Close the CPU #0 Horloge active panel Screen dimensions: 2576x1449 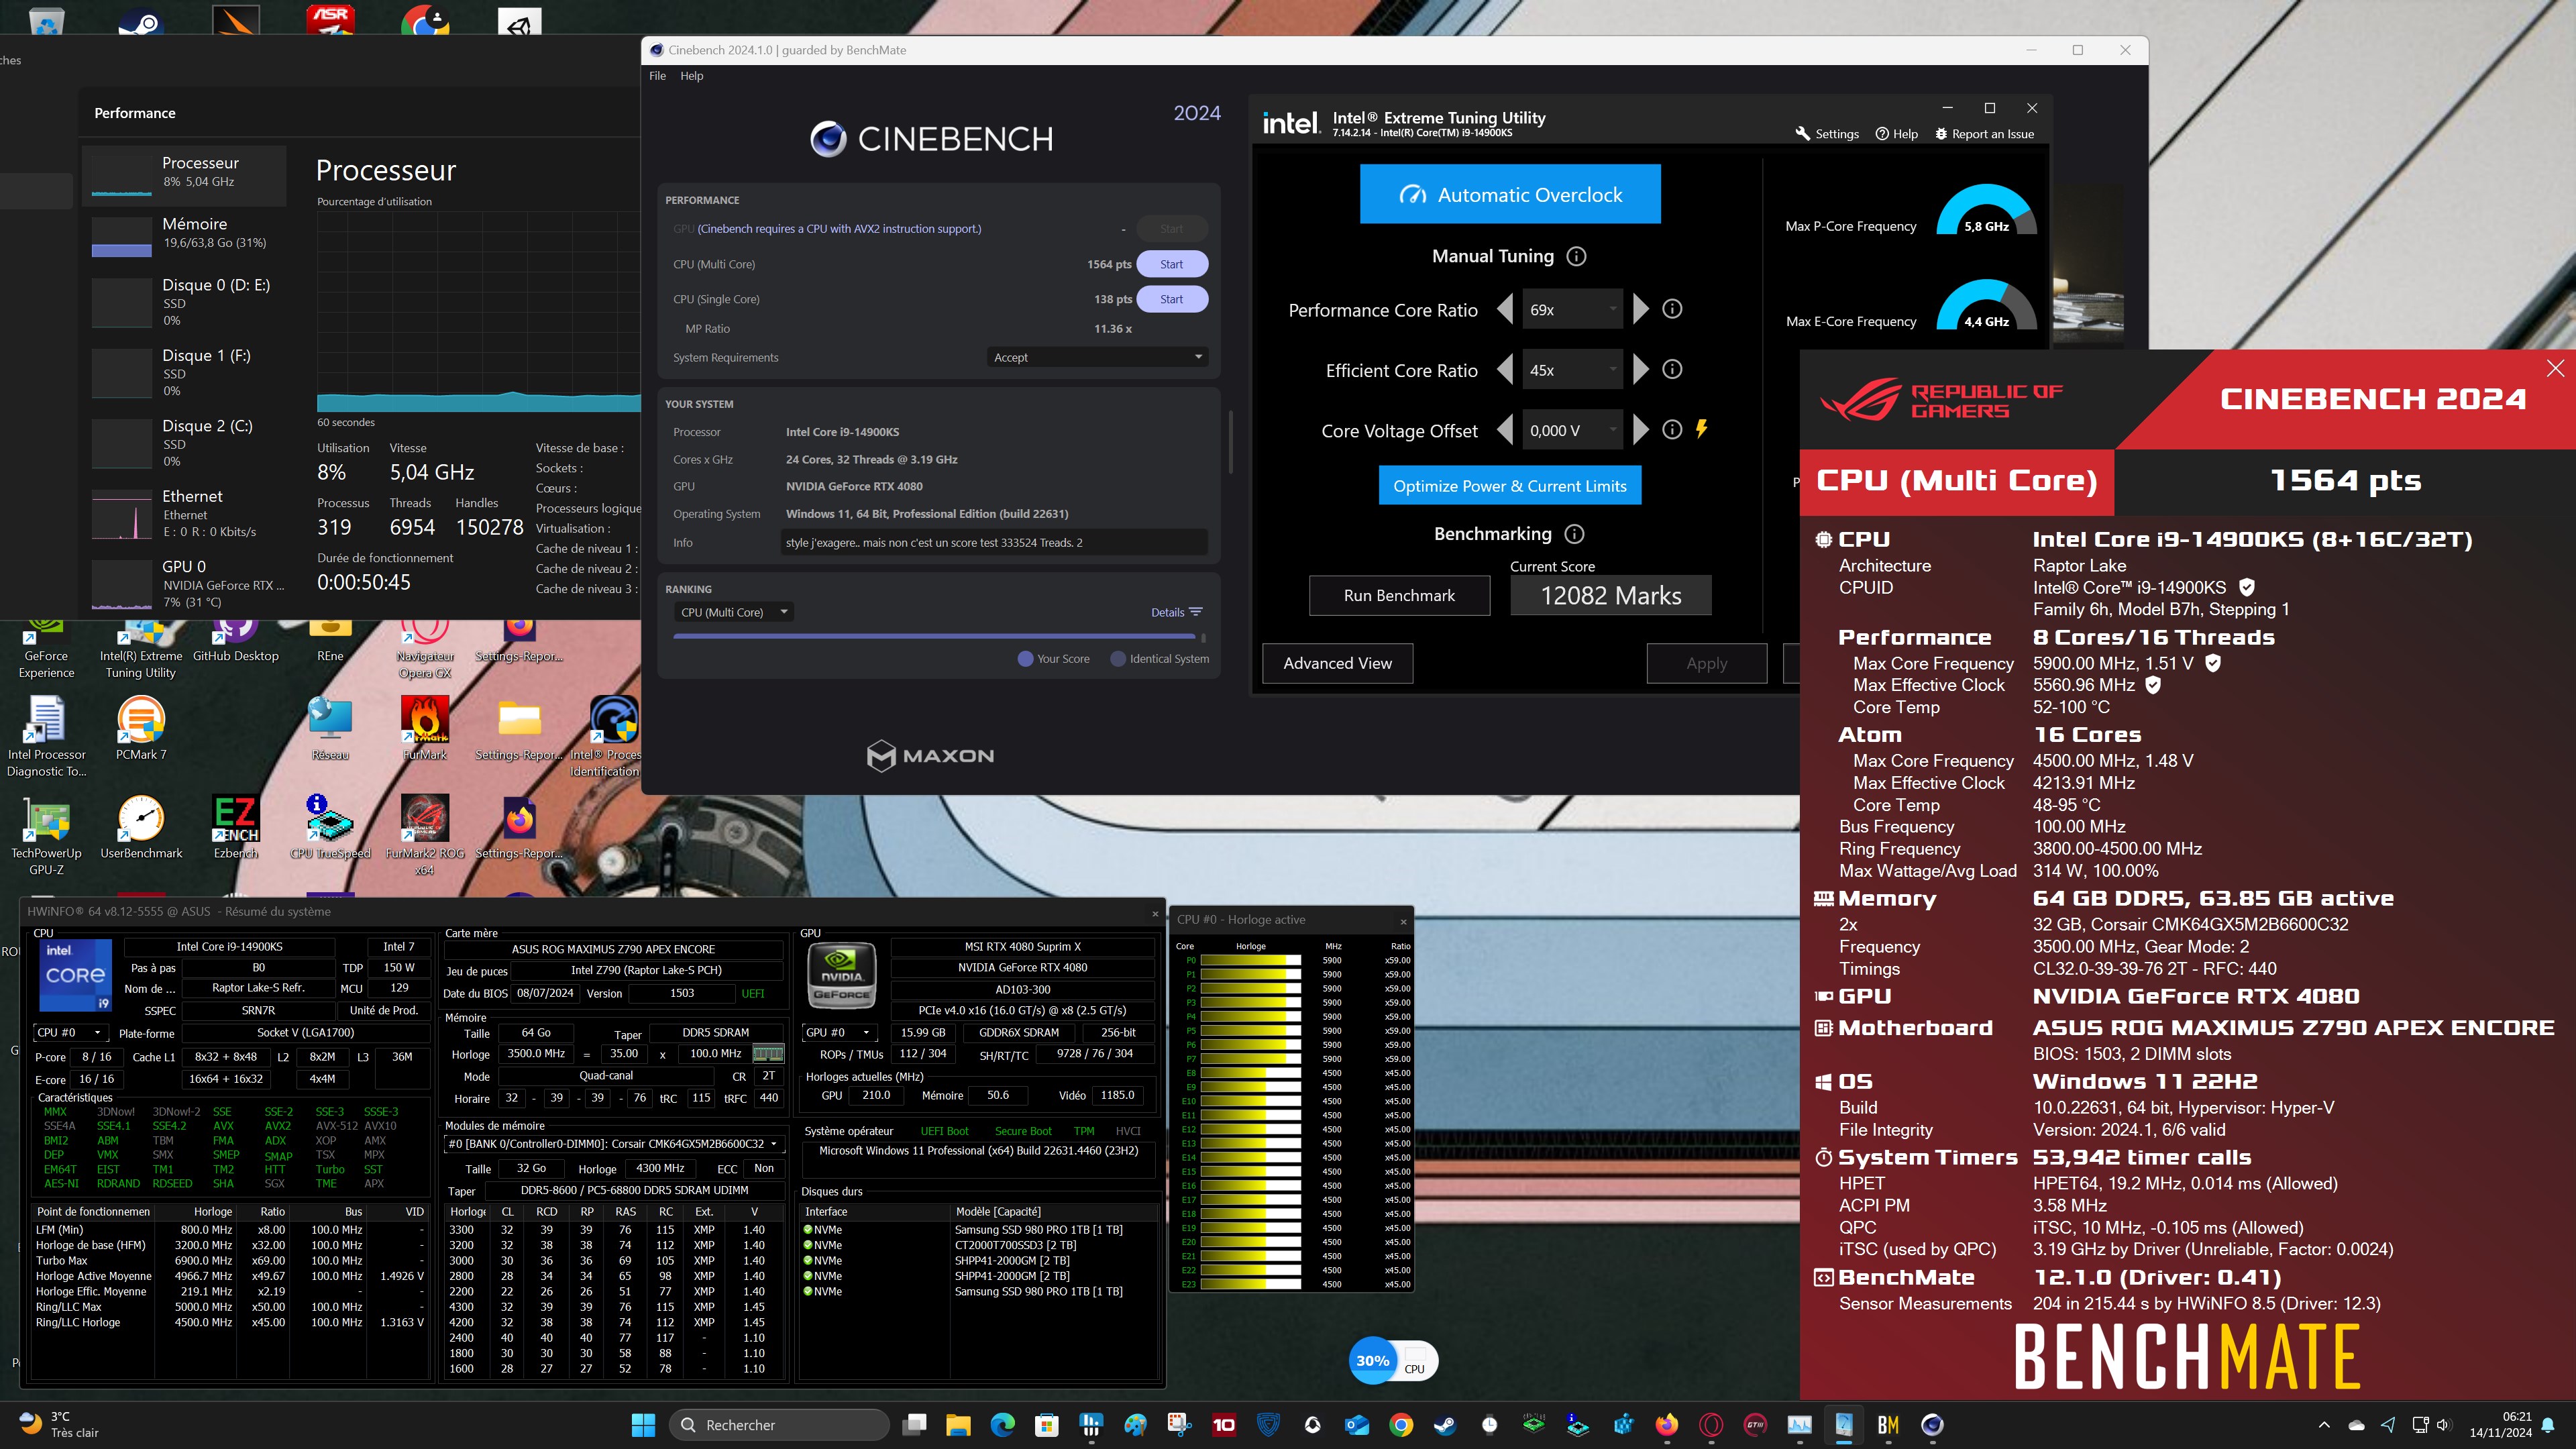pyautogui.click(x=1403, y=921)
